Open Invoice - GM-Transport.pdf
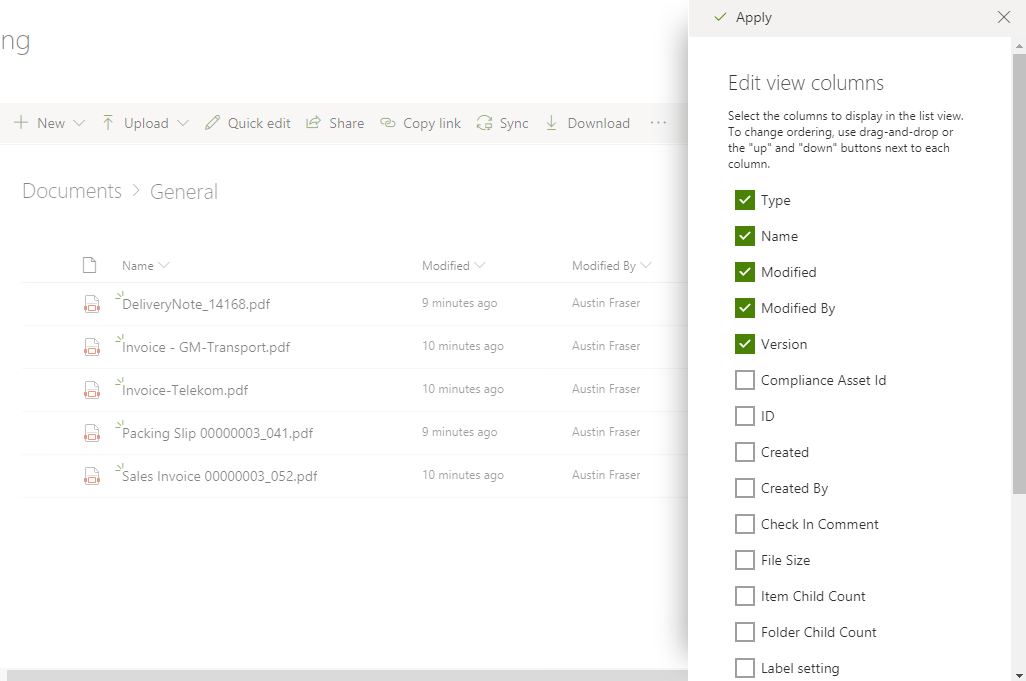The height and width of the screenshot is (681, 1026). [205, 347]
